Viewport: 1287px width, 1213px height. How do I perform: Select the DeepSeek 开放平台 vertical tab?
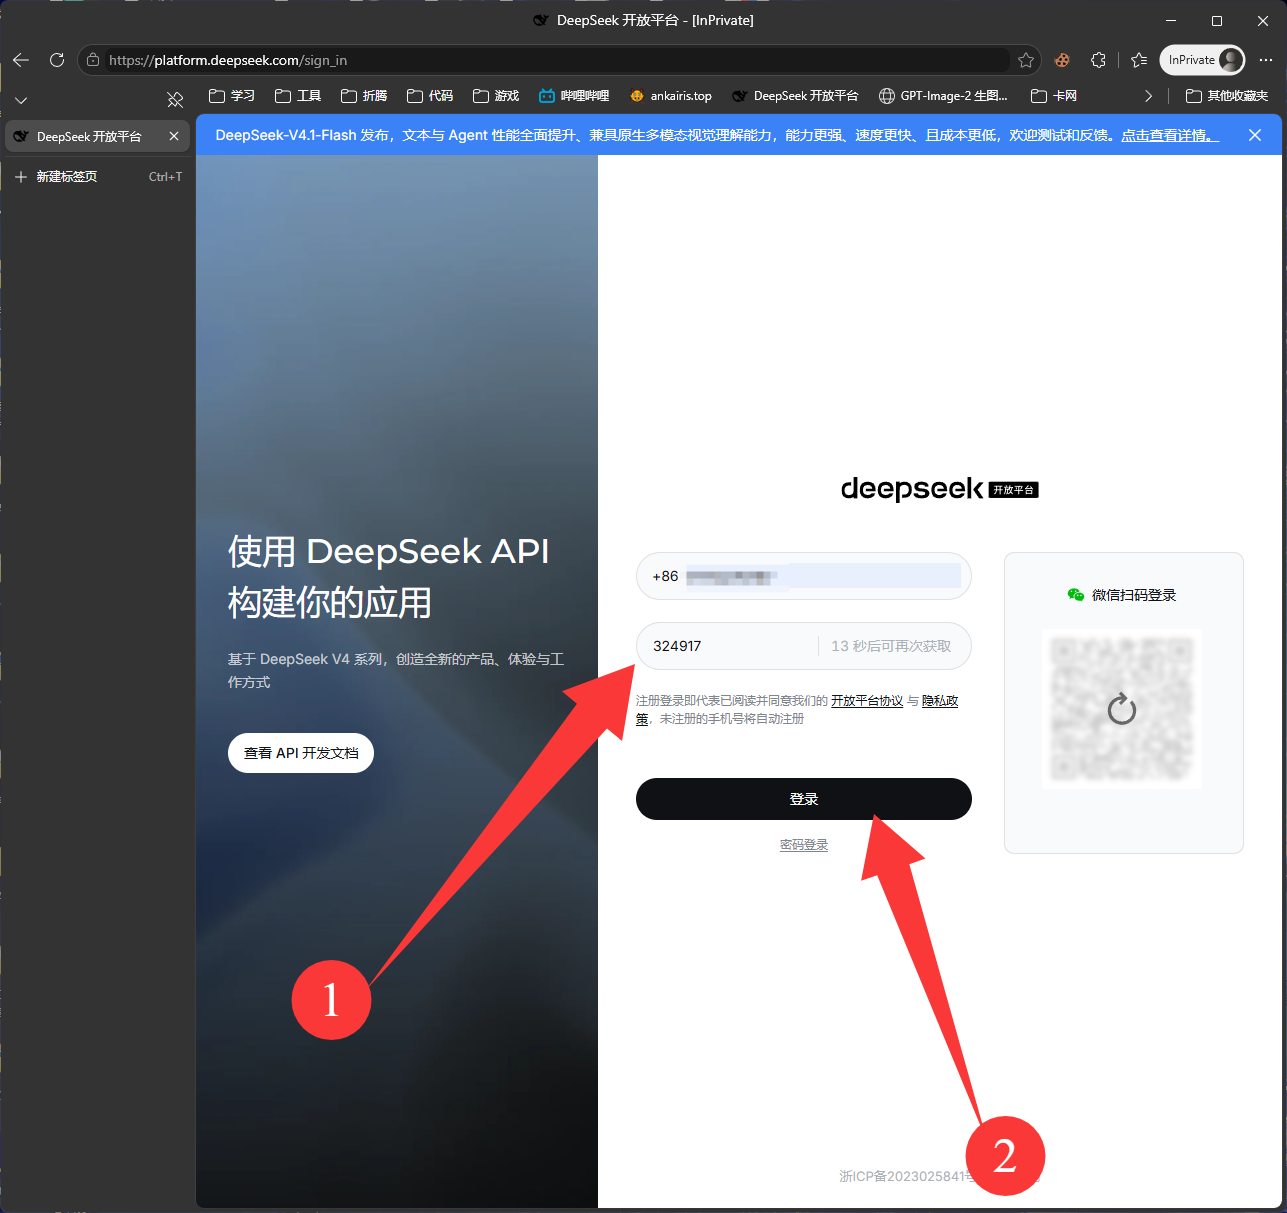(96, 136)
